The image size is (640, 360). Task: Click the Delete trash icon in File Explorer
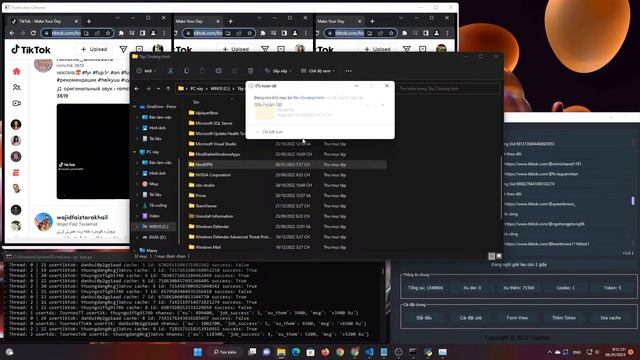tap(250, 71)
